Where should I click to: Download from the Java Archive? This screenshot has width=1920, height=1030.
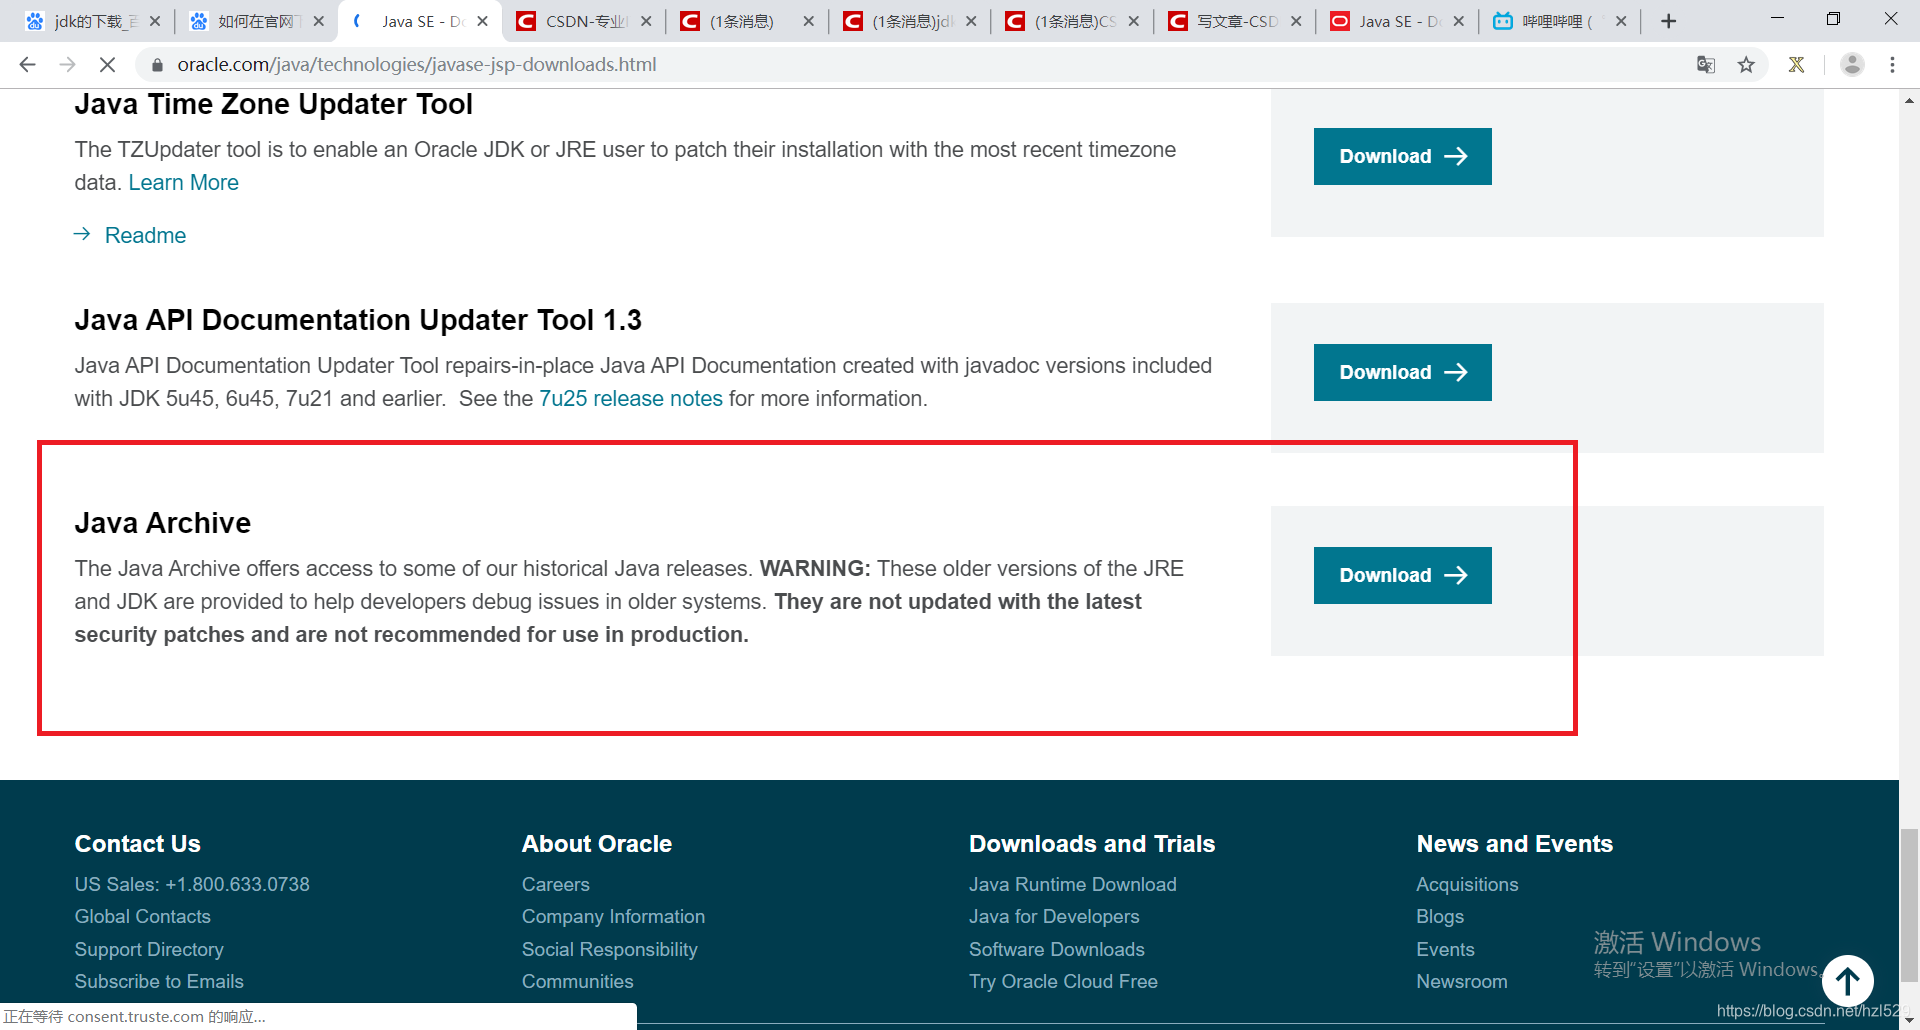pos(1402,575)
